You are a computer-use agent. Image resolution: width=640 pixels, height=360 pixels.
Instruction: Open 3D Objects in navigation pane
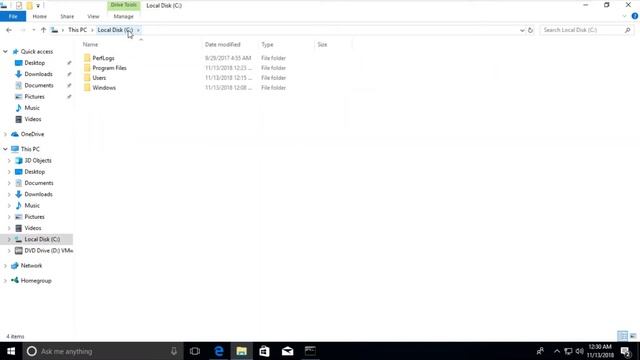tap(38, 160)
